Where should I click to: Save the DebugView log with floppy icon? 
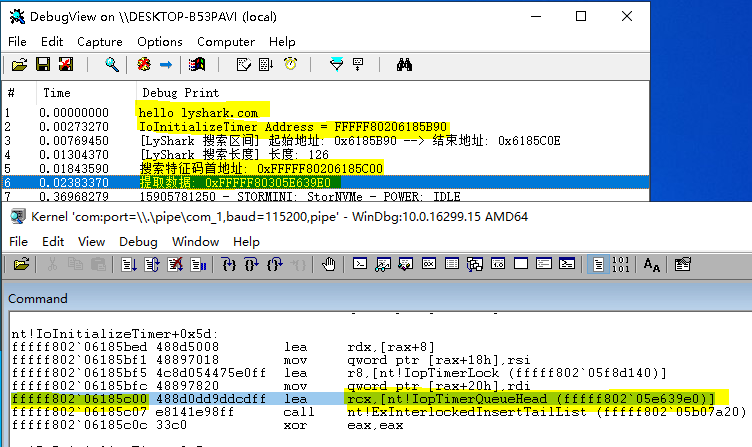[x=43, y=64]
